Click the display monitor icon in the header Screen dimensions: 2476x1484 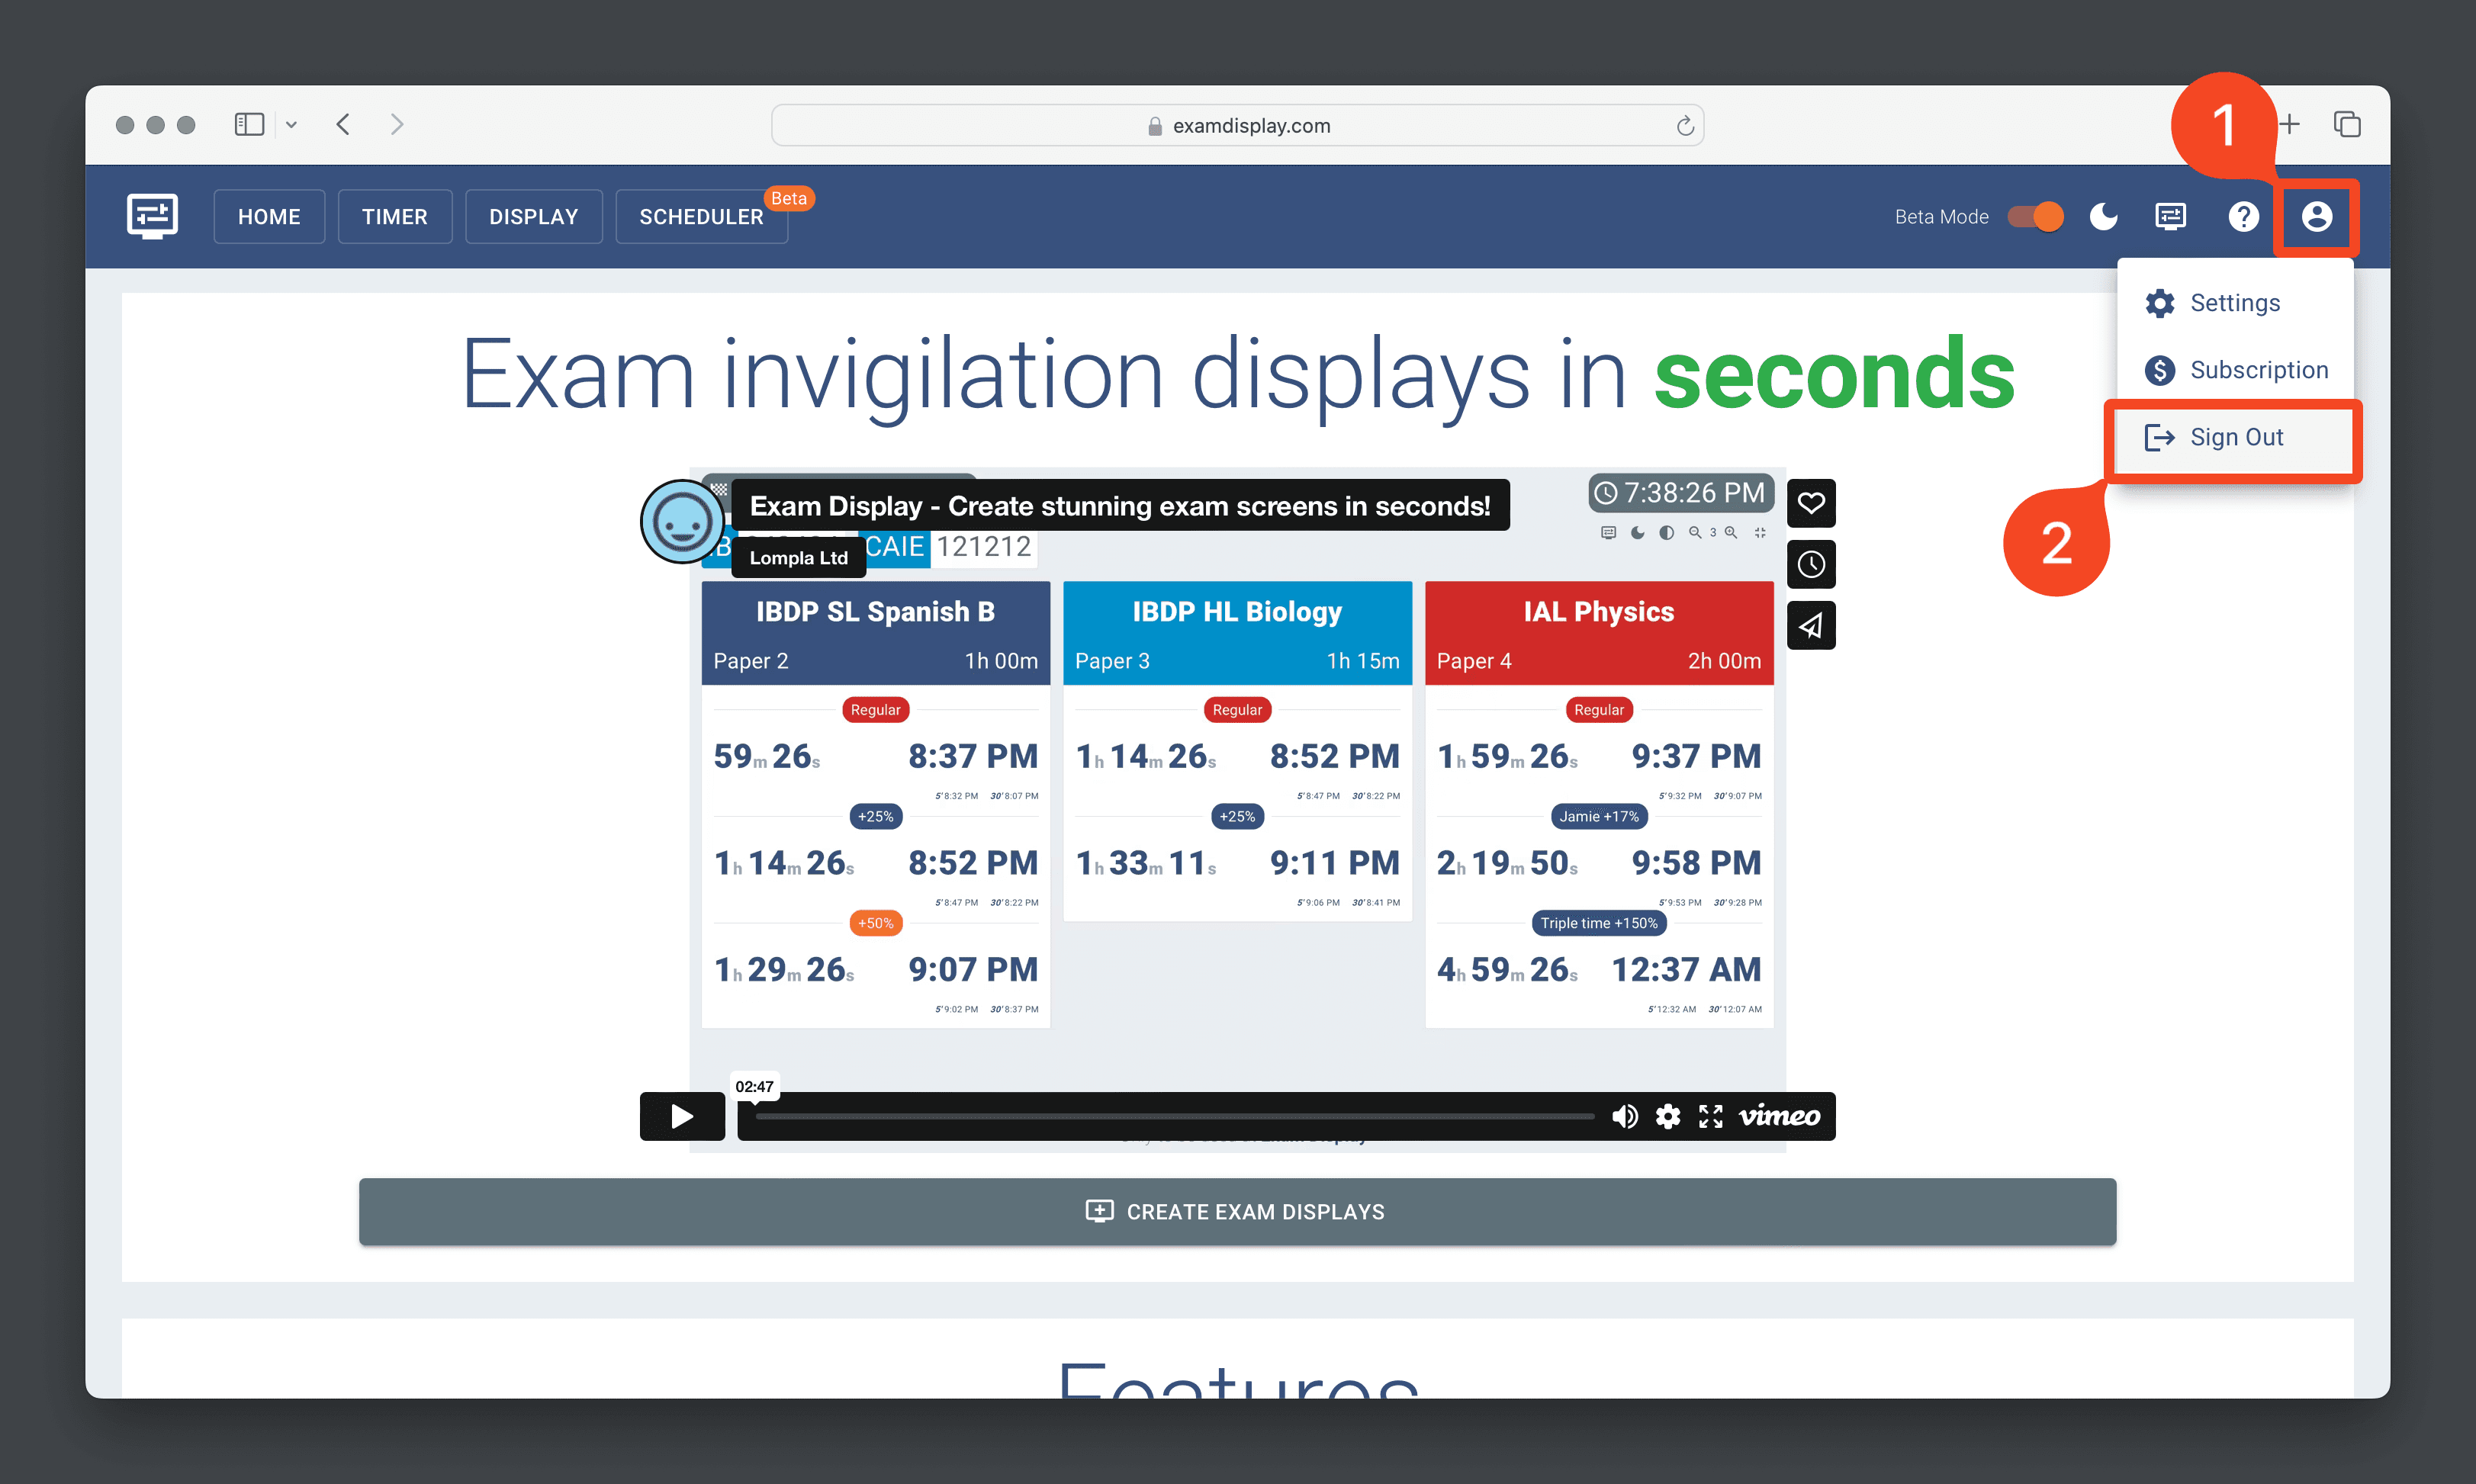tap(2170, 217)
